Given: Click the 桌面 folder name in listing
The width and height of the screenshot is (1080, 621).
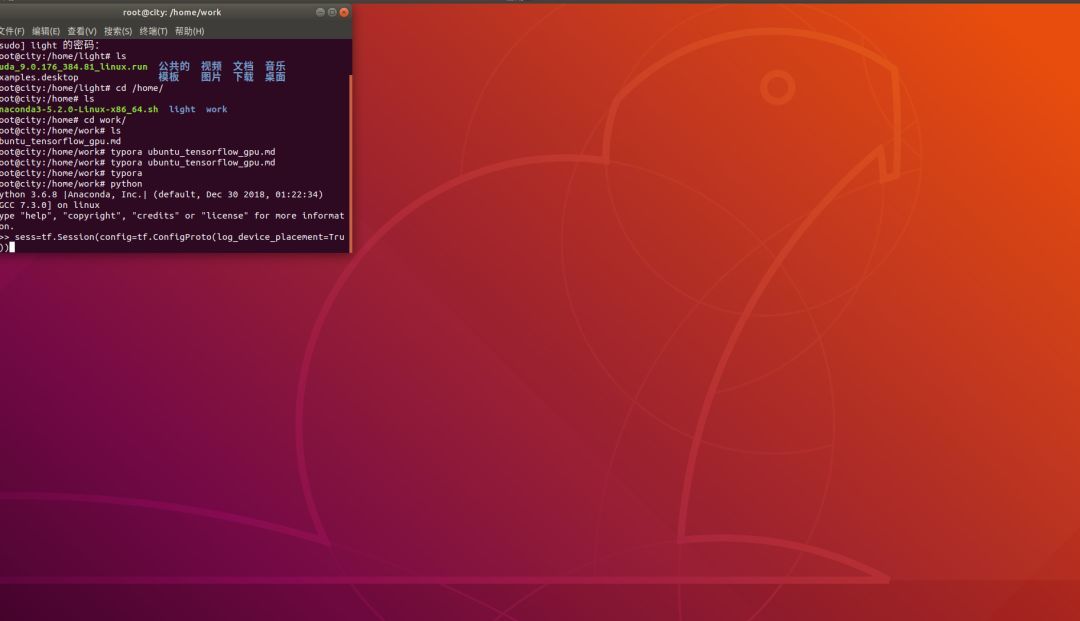Looking at the screenshot, I should tap(275, 77).
